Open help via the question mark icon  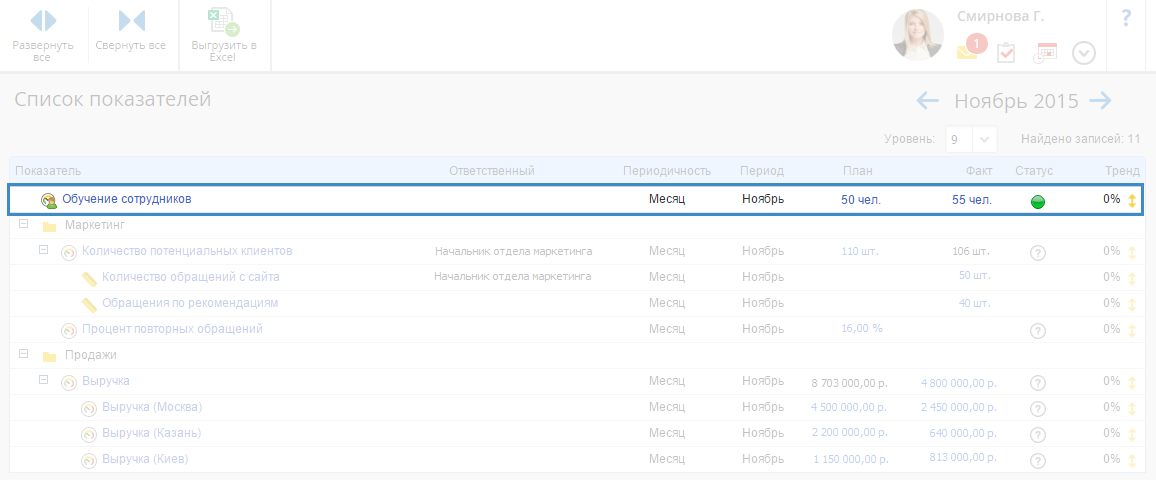click(1126, 18)
